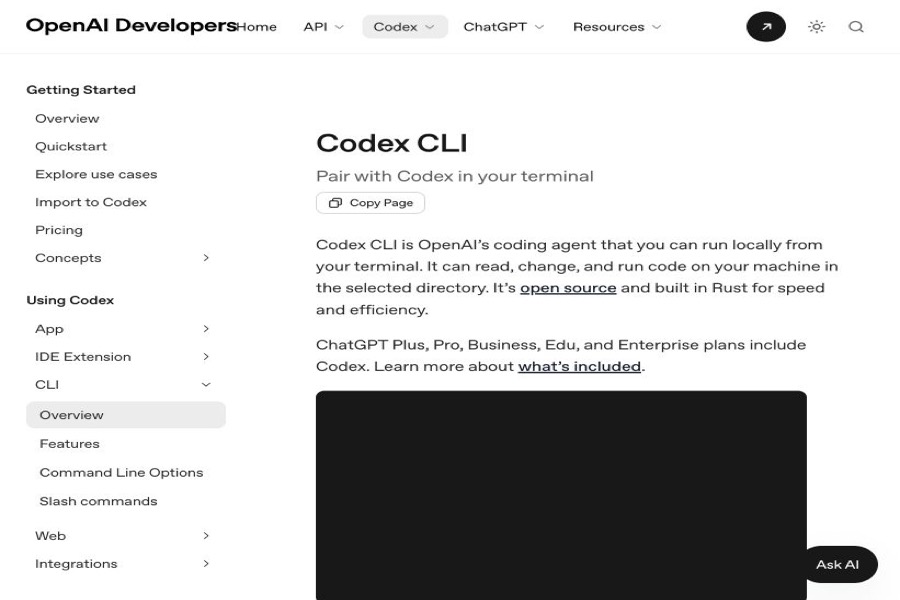Click the Integrations sidebar label

click(x=76, y=564)
